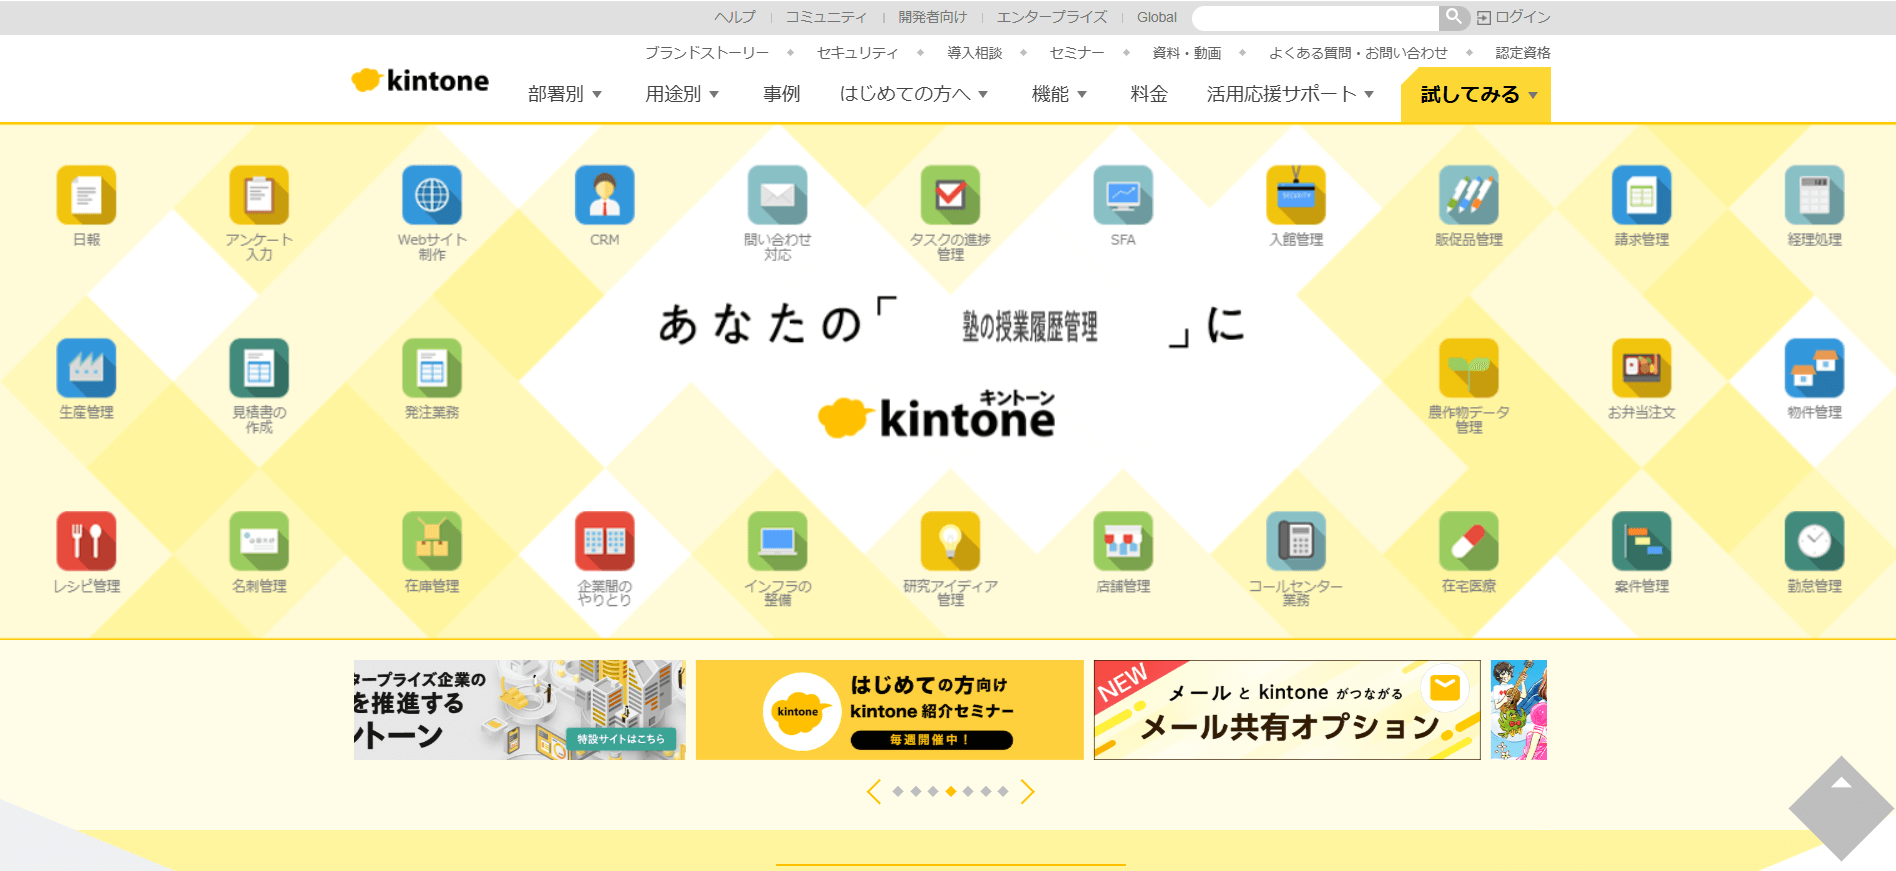The width and height of the screenshot is (1896, 871).
Task: Open the 販促品管理 pens icon
Action: (x=1469, y=195)
